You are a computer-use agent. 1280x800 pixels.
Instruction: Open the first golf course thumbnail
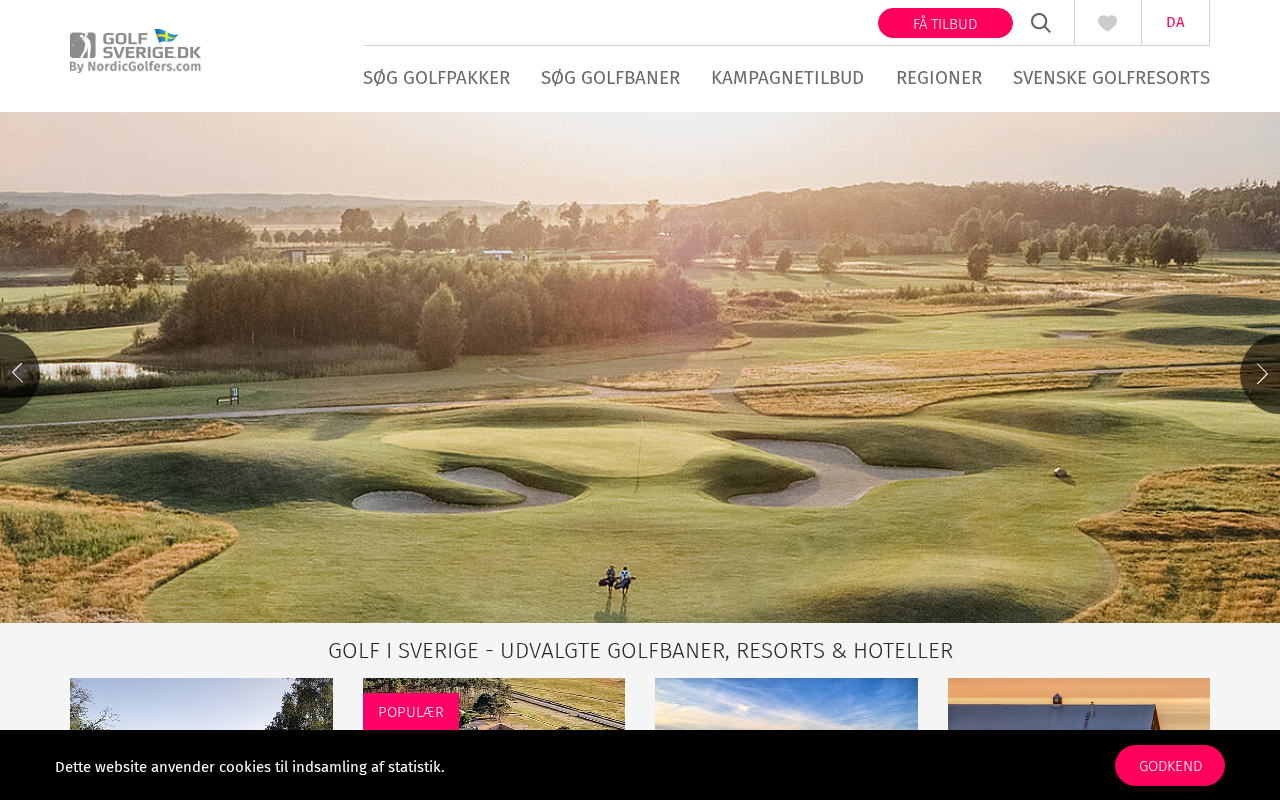point(201,704)
